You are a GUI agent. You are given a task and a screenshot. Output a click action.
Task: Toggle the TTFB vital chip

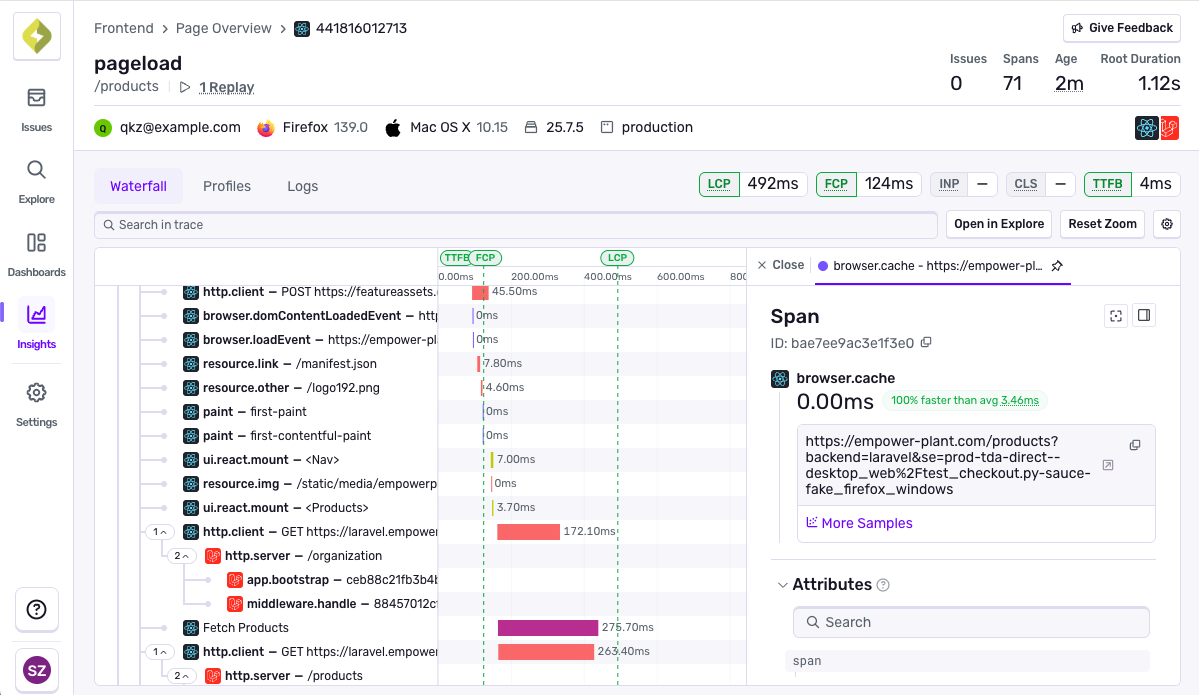click(1107, 184)
